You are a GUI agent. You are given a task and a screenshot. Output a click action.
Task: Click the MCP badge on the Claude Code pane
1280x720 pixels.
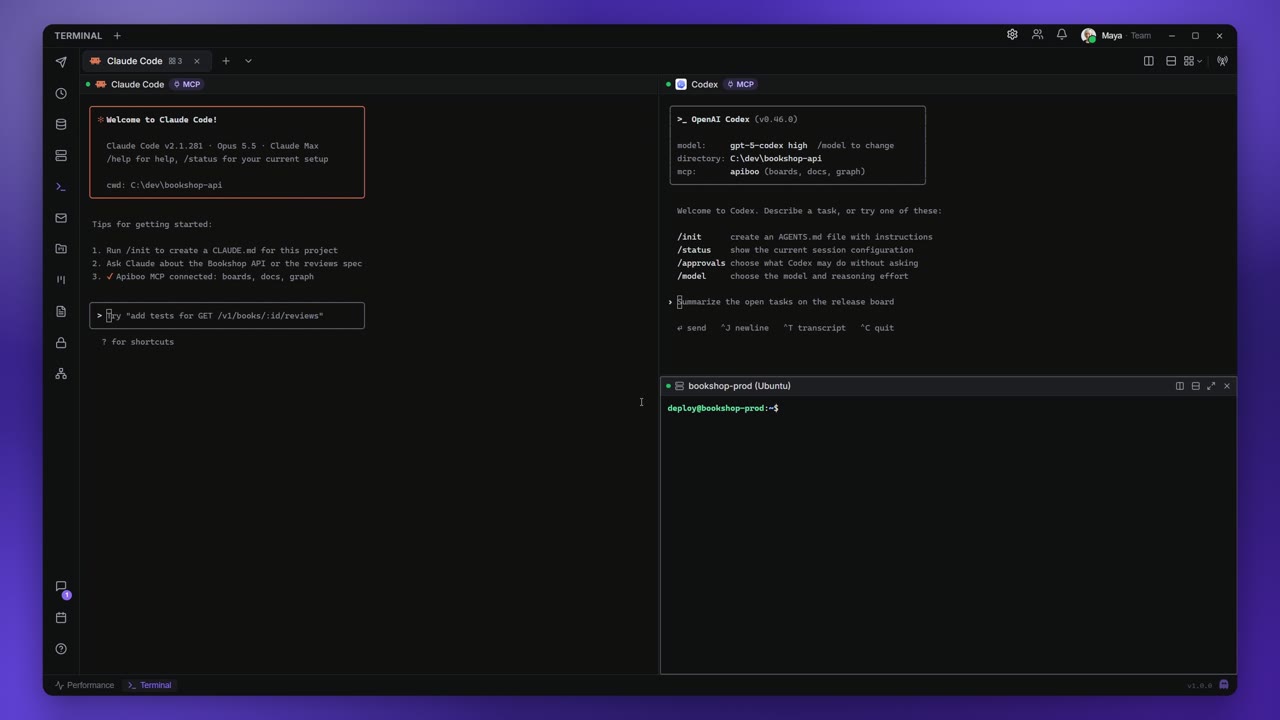coord(187,85)
